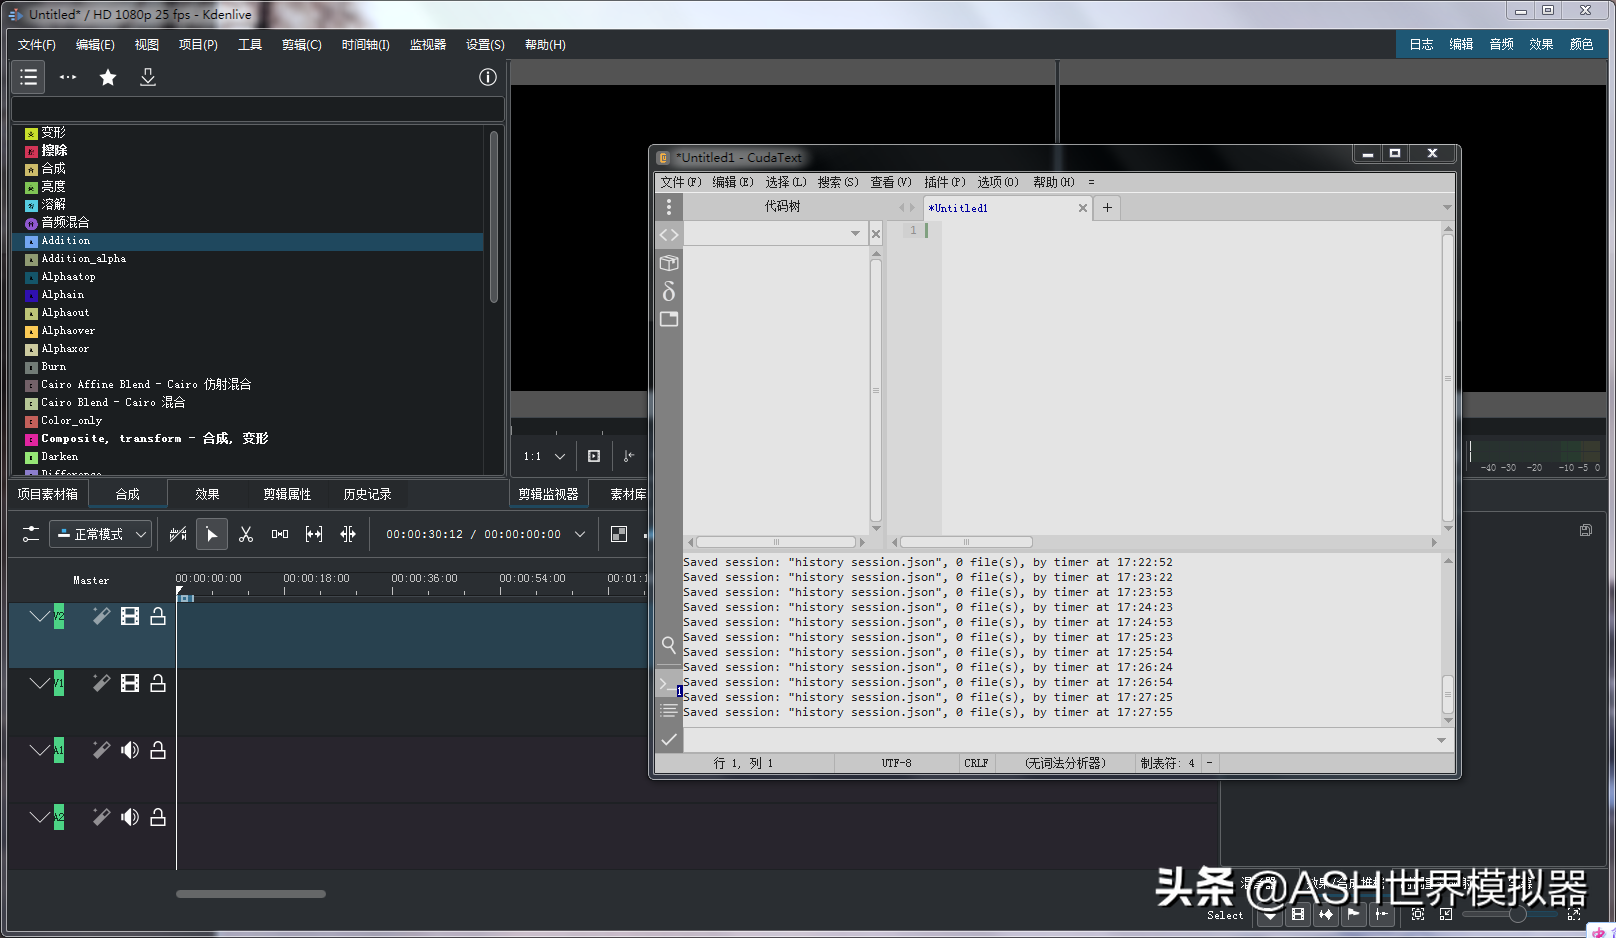Toggle the compositing checker icon
The image size is (1616, 938).
619,534
